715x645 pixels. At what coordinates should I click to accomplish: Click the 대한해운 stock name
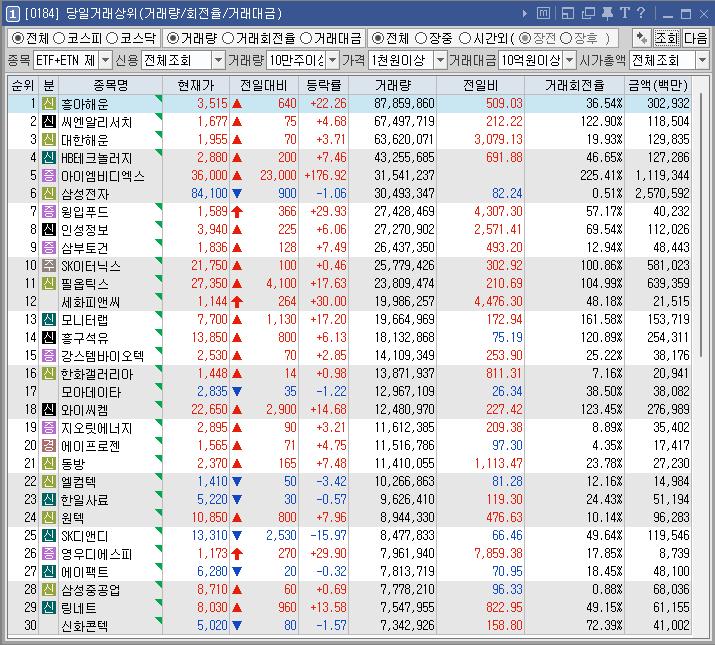point(85,140)
